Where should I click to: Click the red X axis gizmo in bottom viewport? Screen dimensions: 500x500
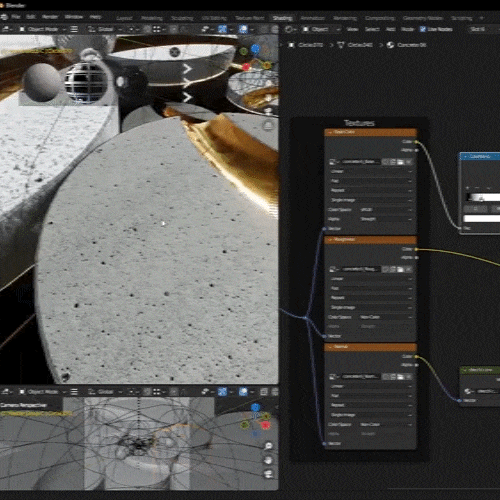(x=266, y=425)
